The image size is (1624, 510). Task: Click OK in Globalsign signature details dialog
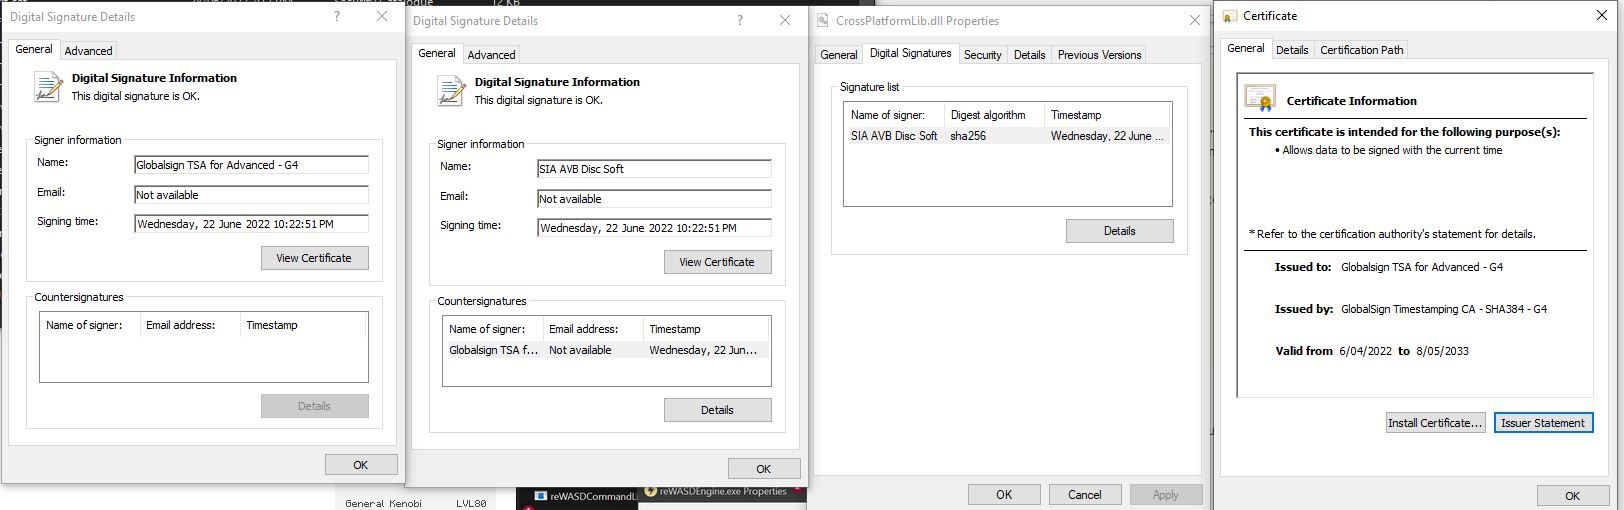[x=361, y=465]
